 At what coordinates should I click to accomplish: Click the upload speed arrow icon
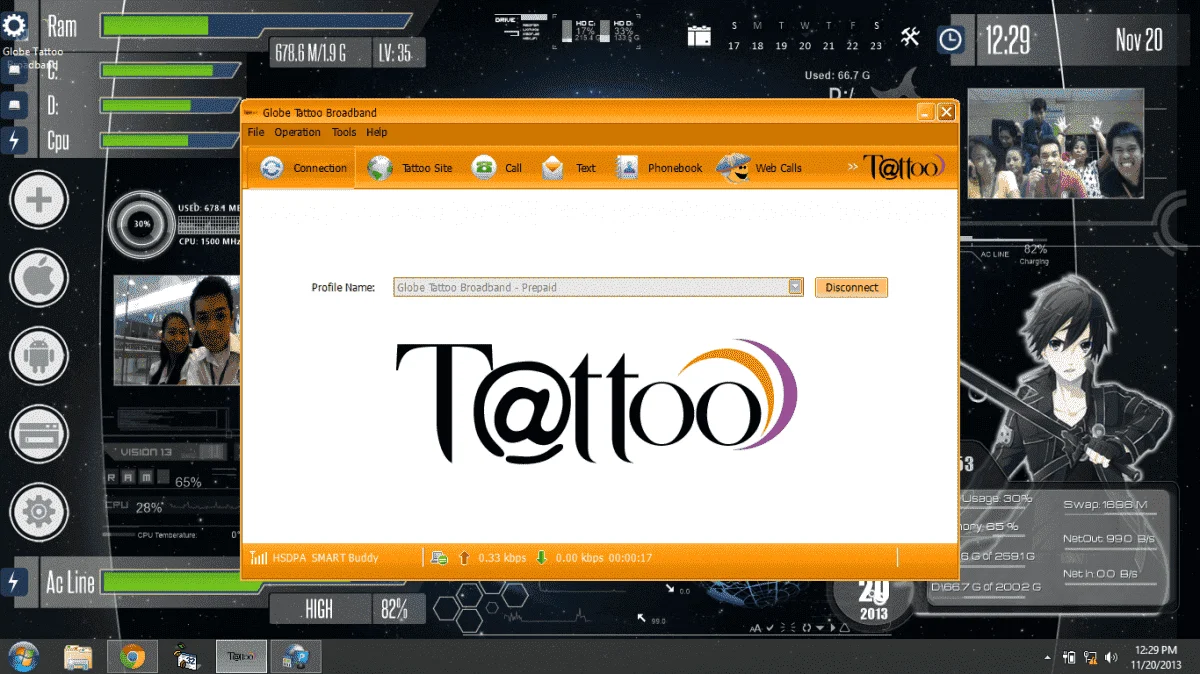tap(464, 558)
